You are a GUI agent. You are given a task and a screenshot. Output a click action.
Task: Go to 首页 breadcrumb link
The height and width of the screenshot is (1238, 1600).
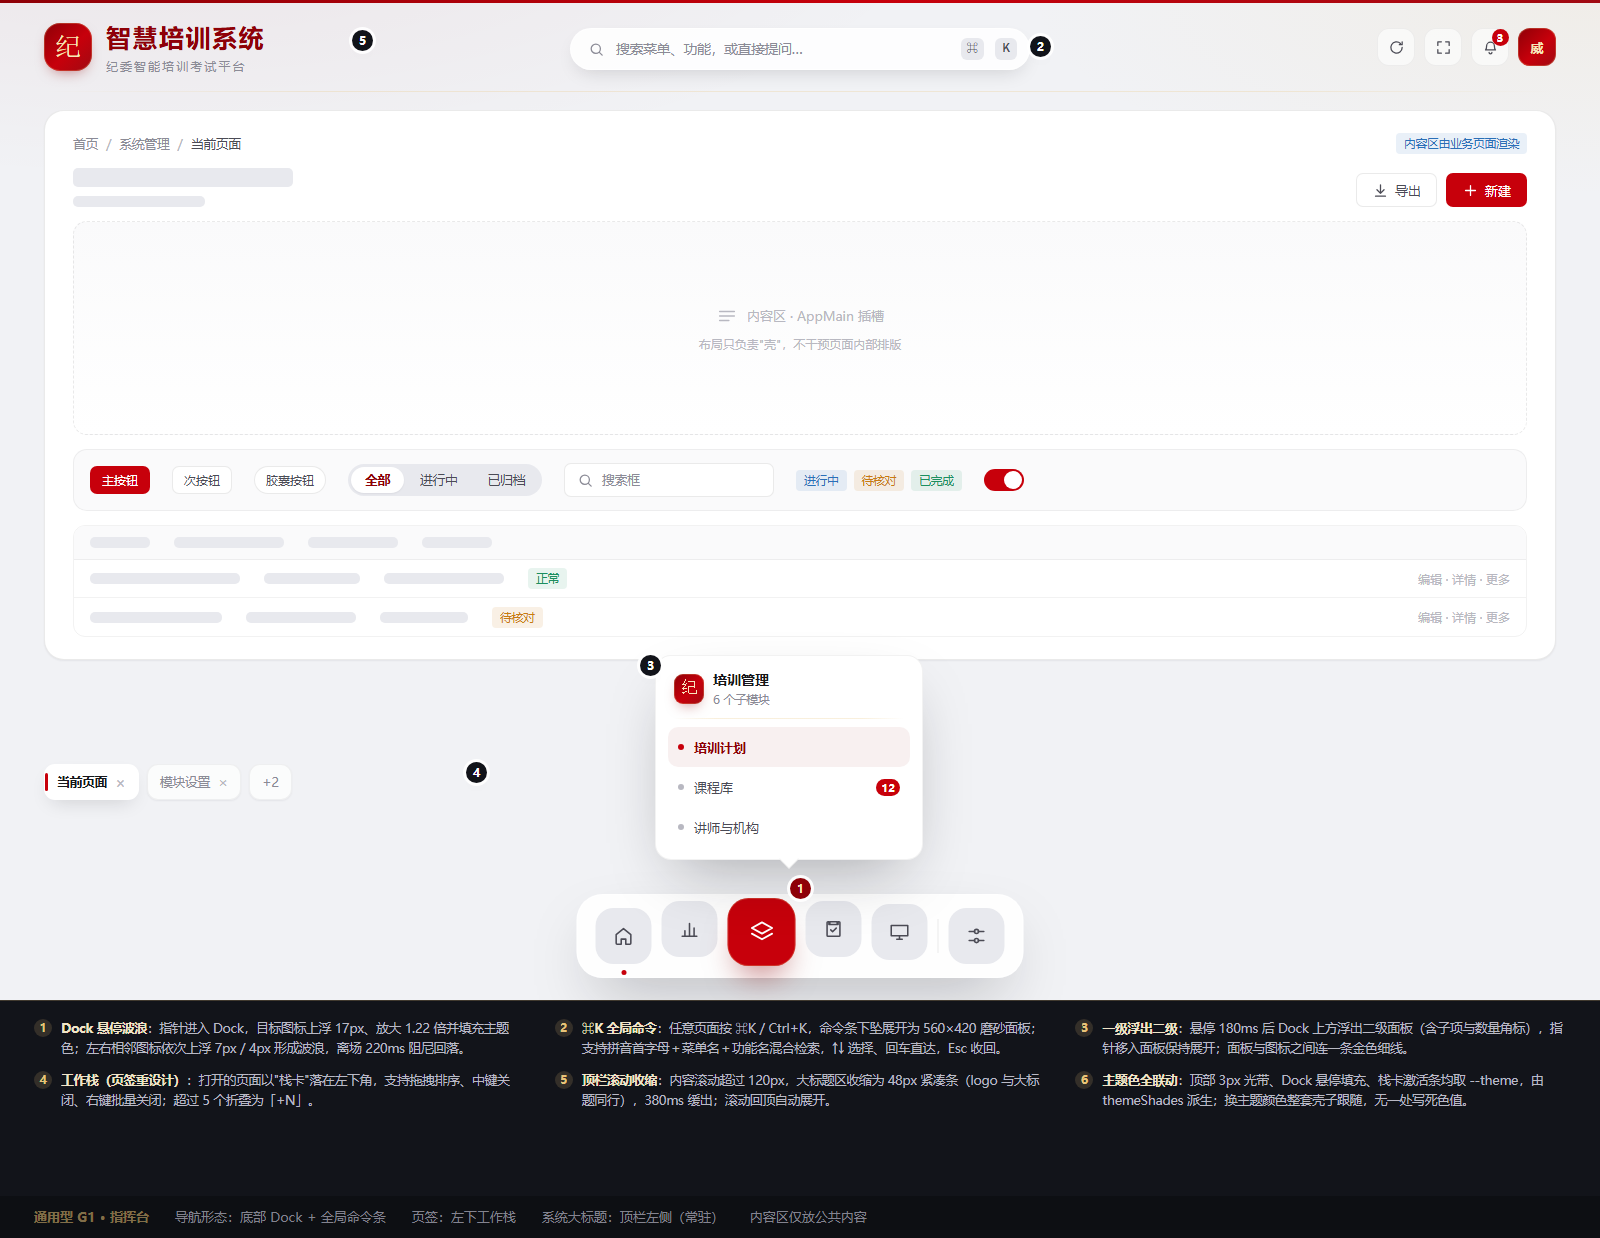coord(86,144)
